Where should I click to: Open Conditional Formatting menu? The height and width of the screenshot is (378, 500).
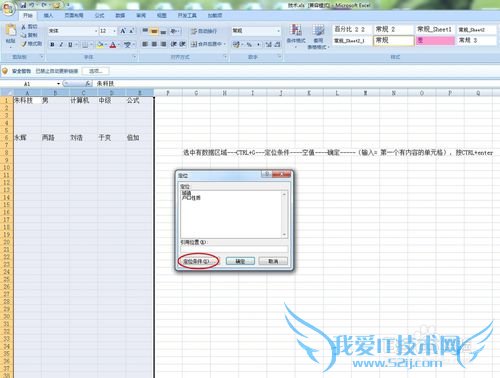click(296, 36)
